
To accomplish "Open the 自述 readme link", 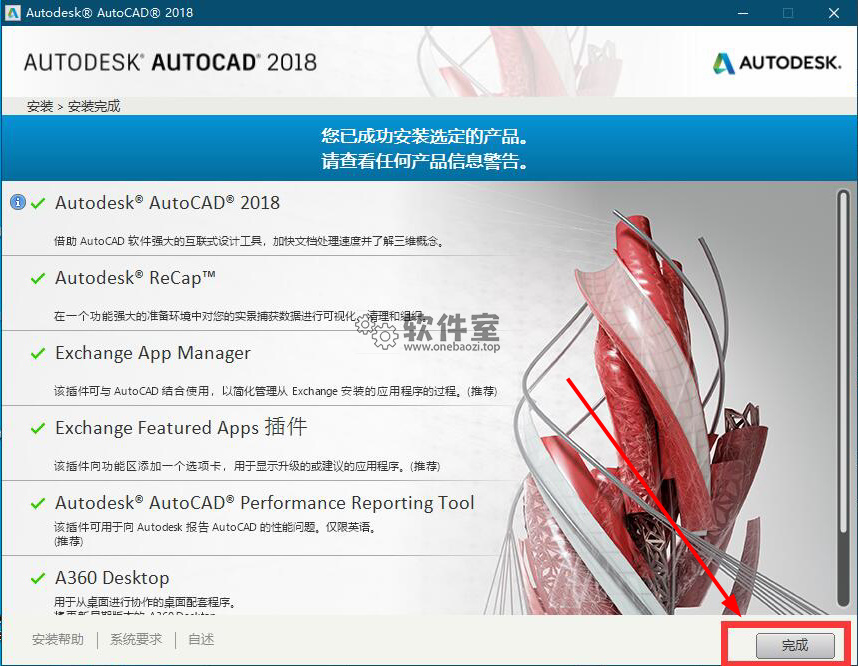I will point(201,639).
